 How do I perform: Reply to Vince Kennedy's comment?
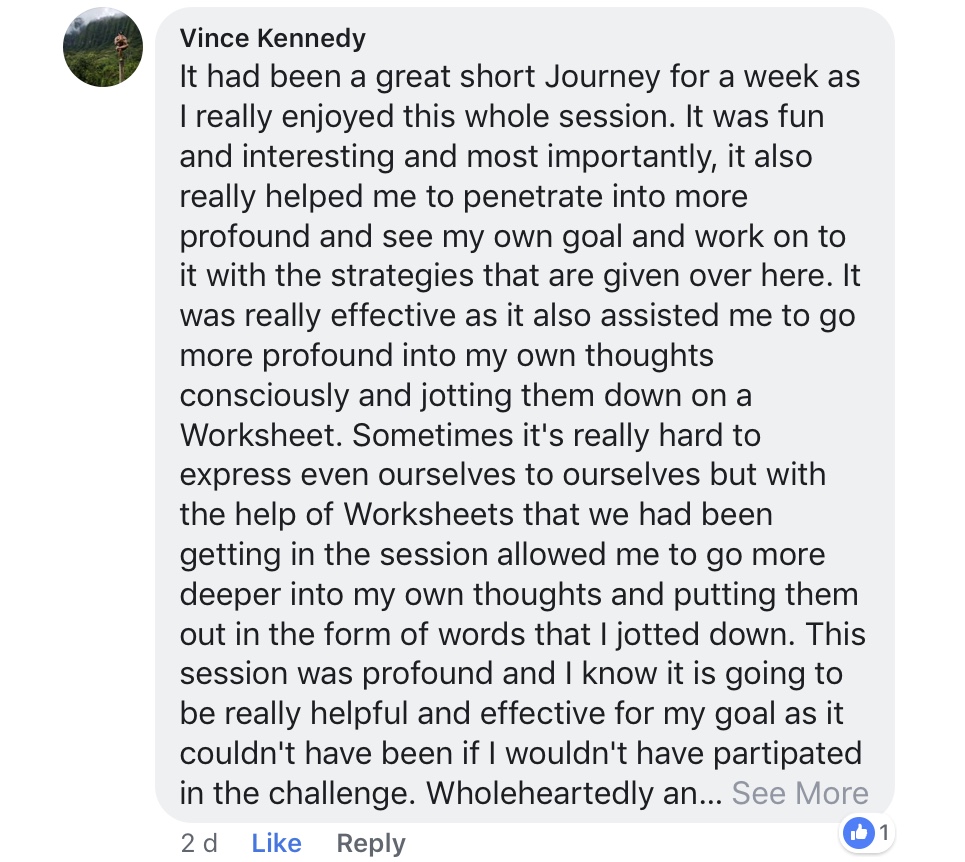[370, 843]
